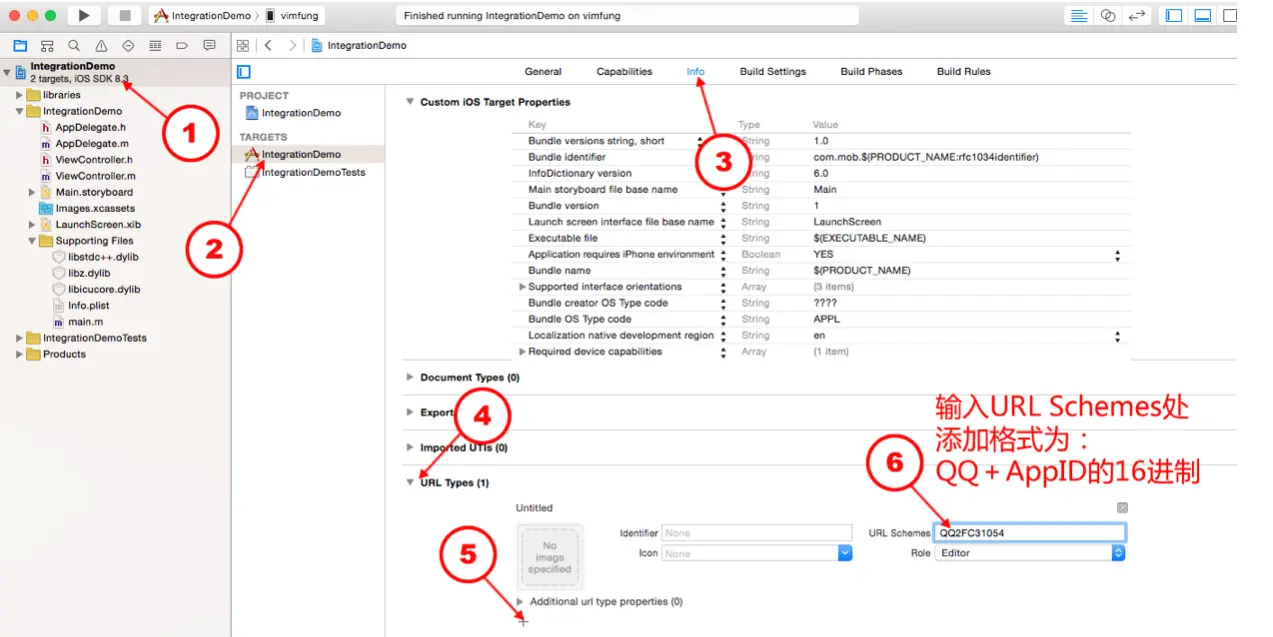
Task: Open the Application requires iPhone environment YES stepper
Action: tap(1117, 255)
